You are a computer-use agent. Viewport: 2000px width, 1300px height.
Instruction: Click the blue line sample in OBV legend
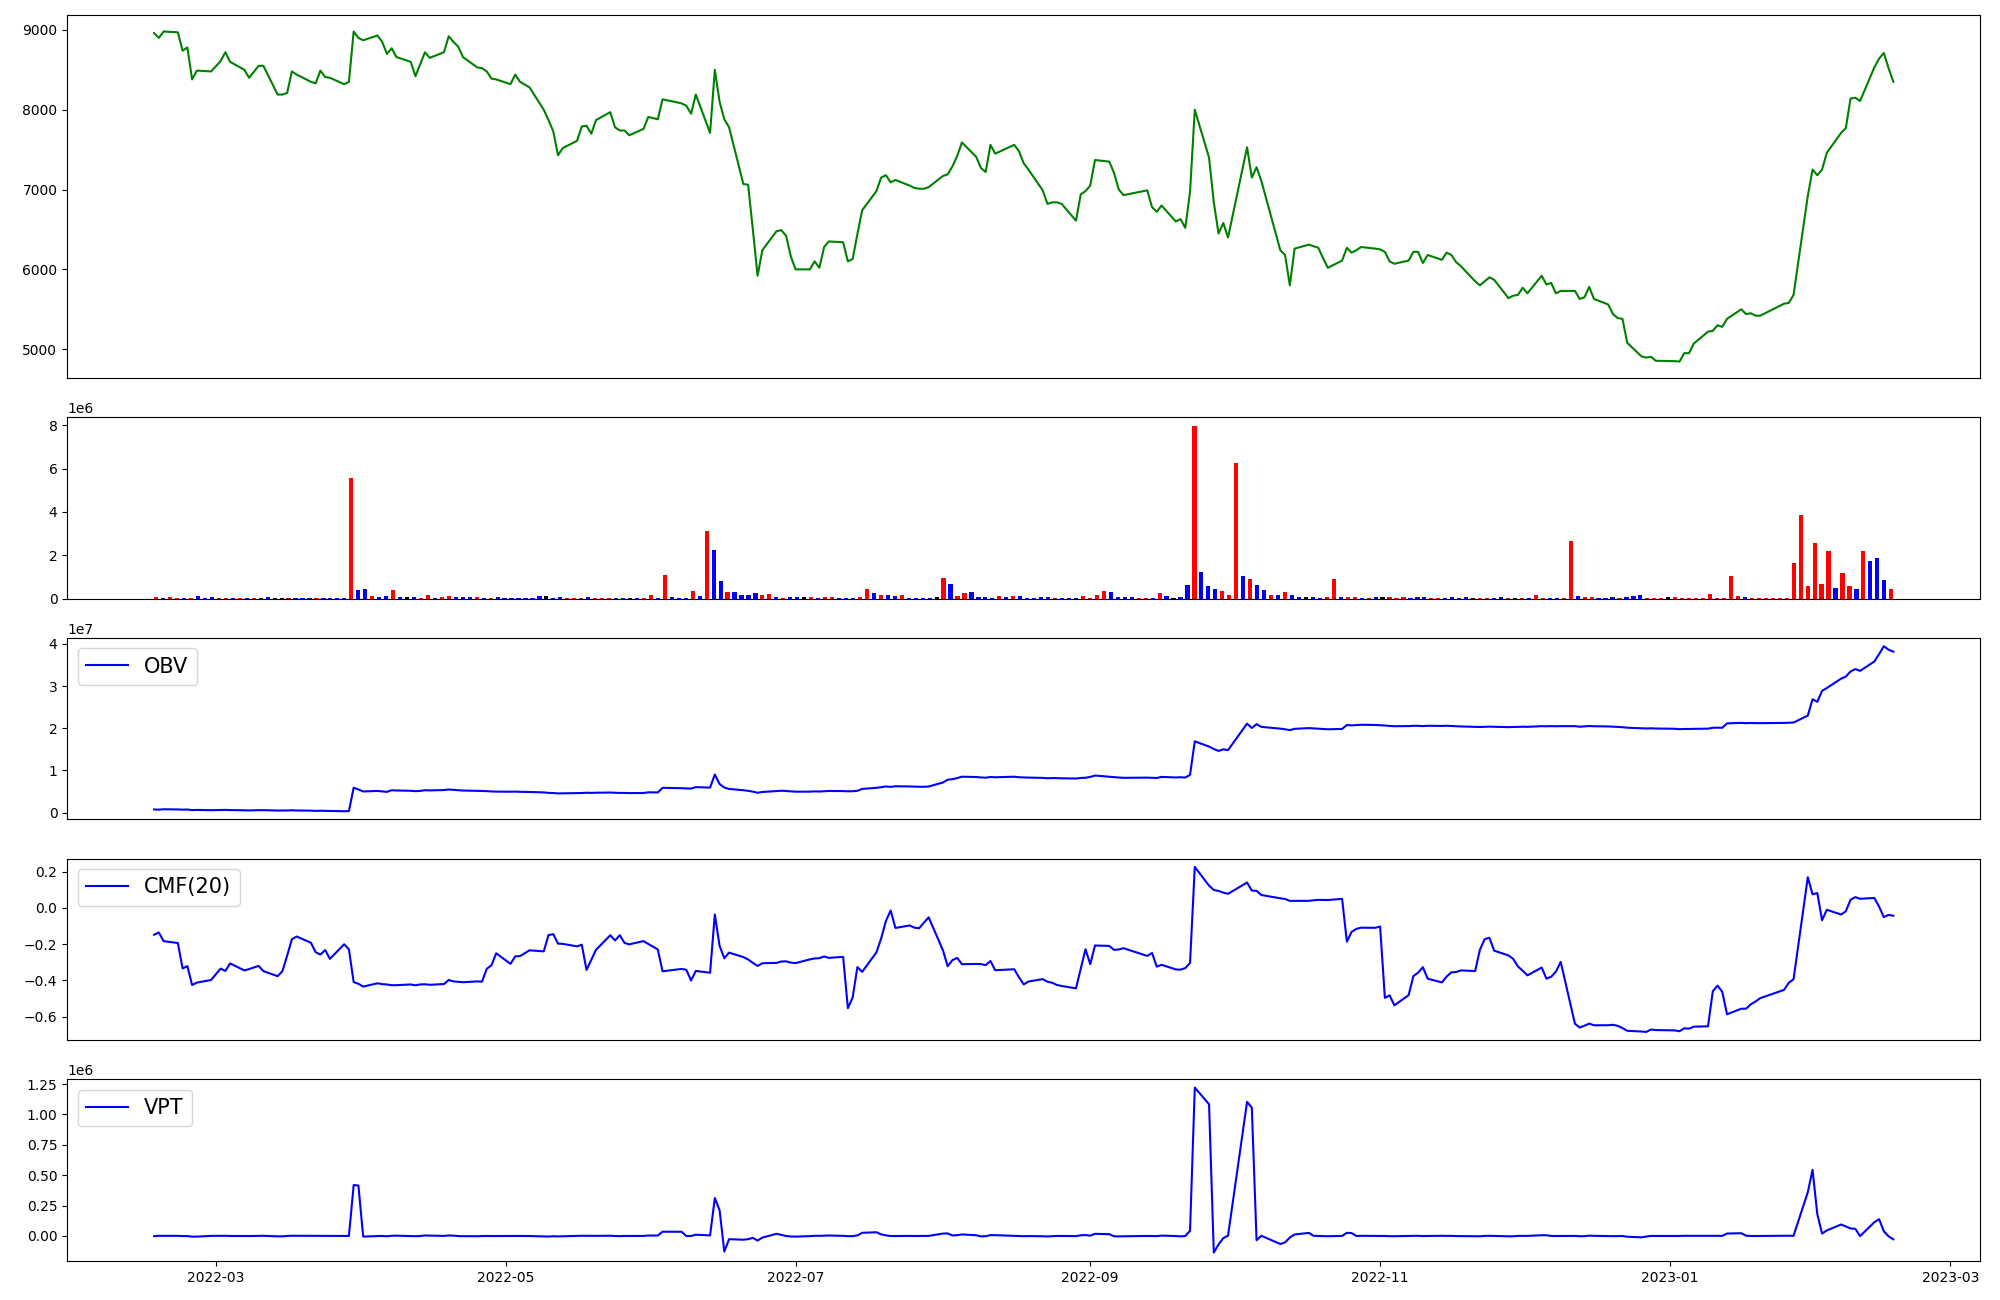108,666
